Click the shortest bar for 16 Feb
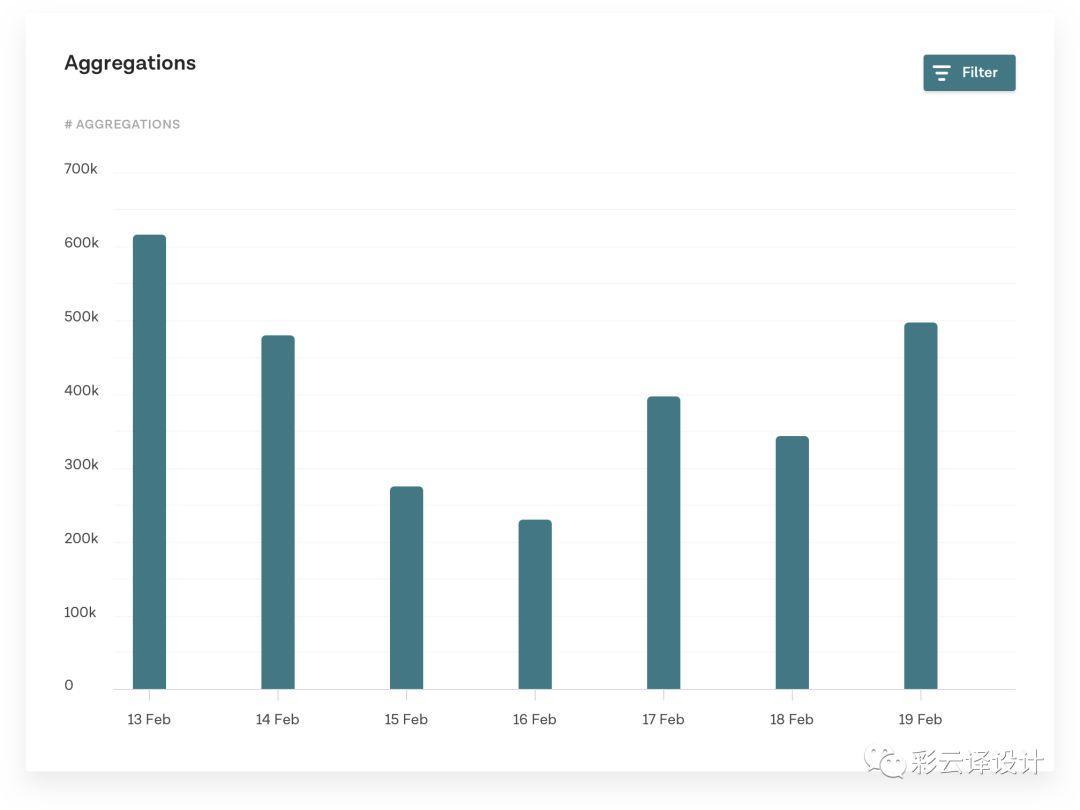This screenshot has width=1080, height=810. click(x=535, y=604)
